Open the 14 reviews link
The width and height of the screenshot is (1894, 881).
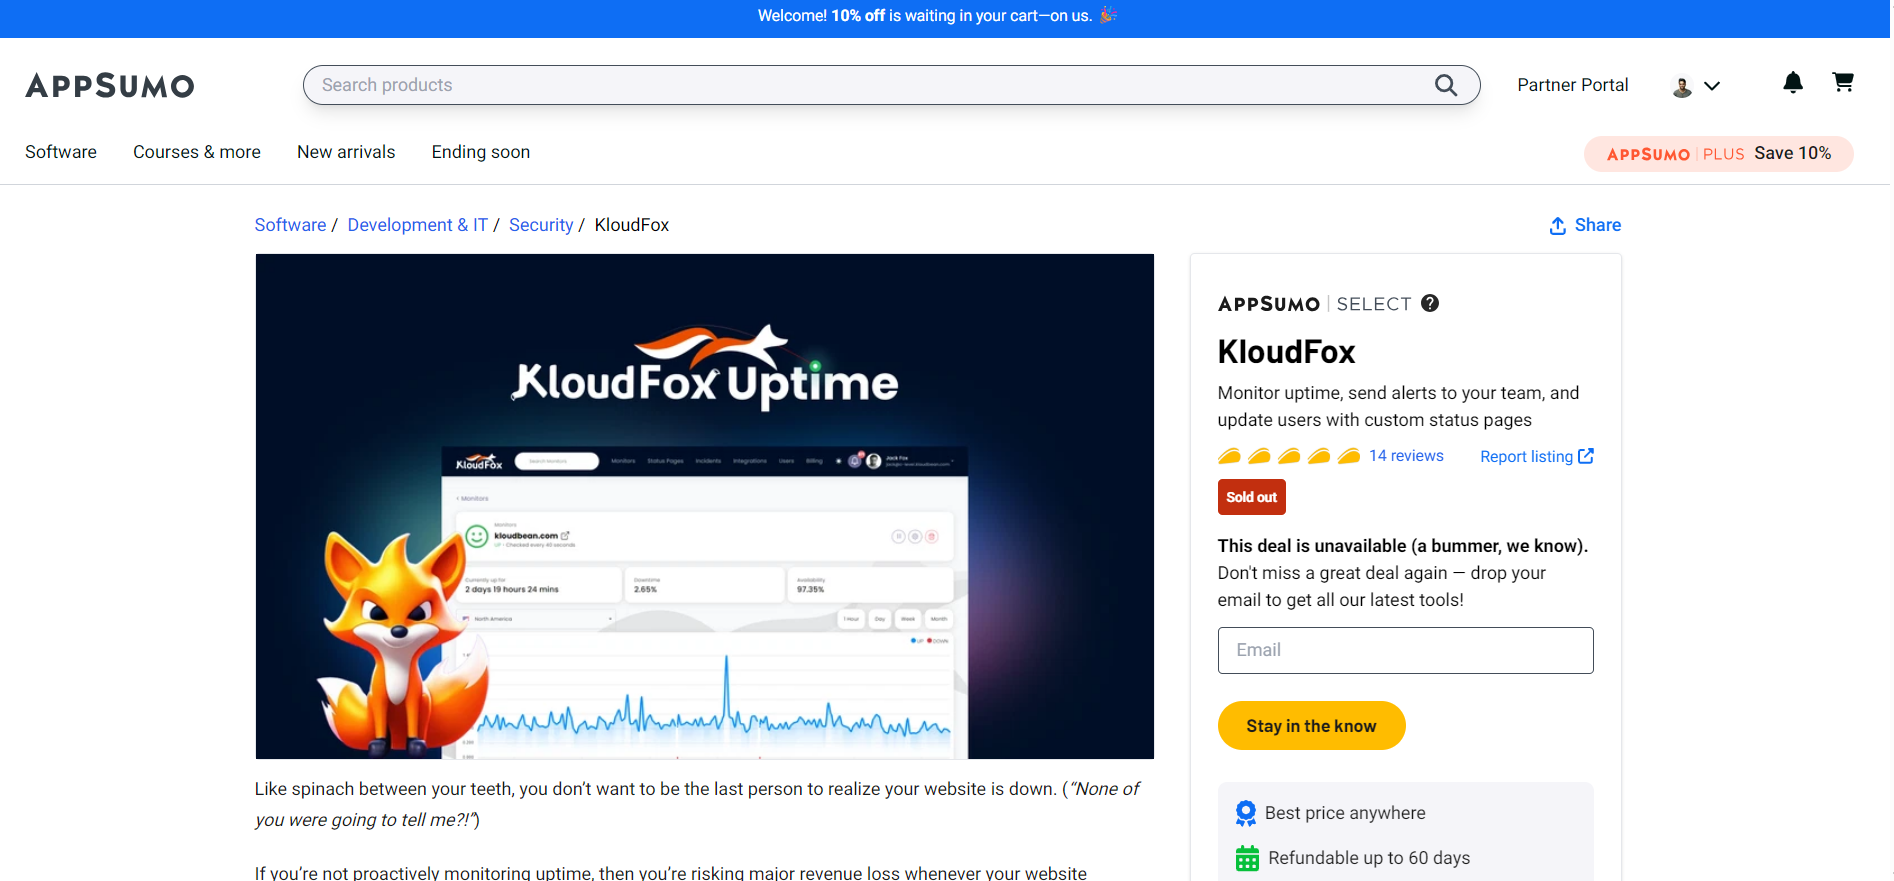1406,456
